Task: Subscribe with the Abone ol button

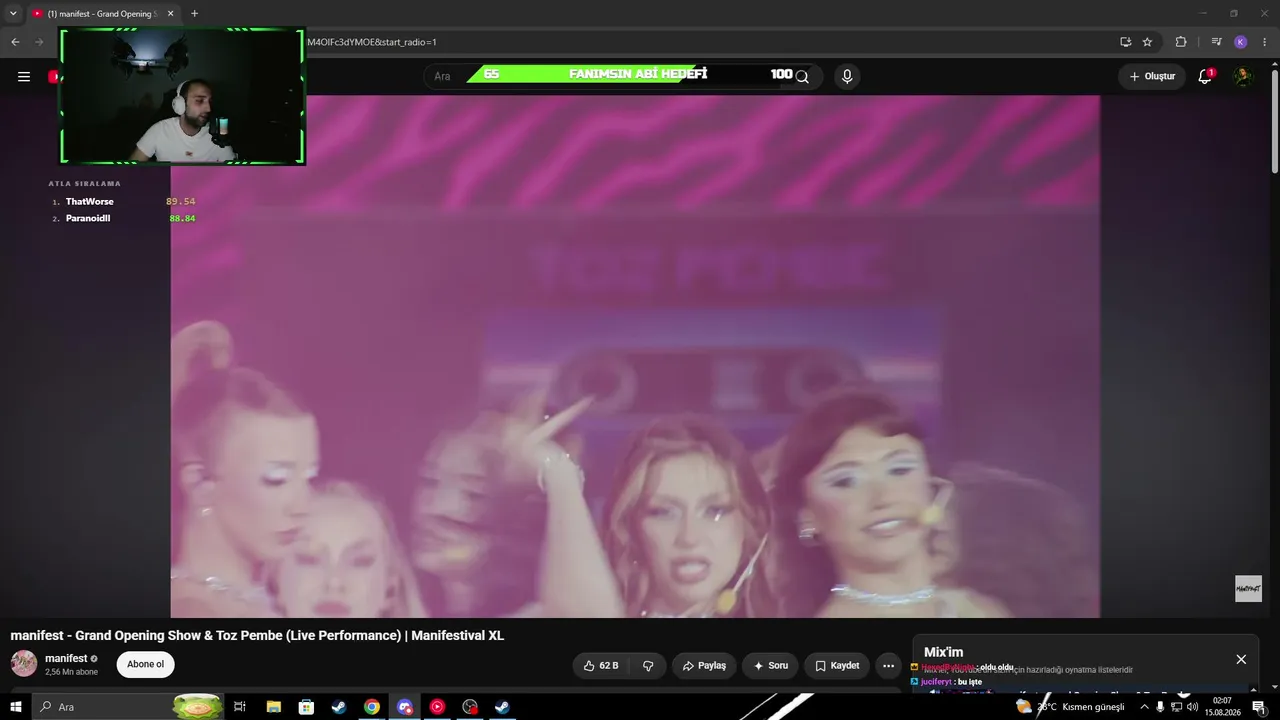Action: 145,664
